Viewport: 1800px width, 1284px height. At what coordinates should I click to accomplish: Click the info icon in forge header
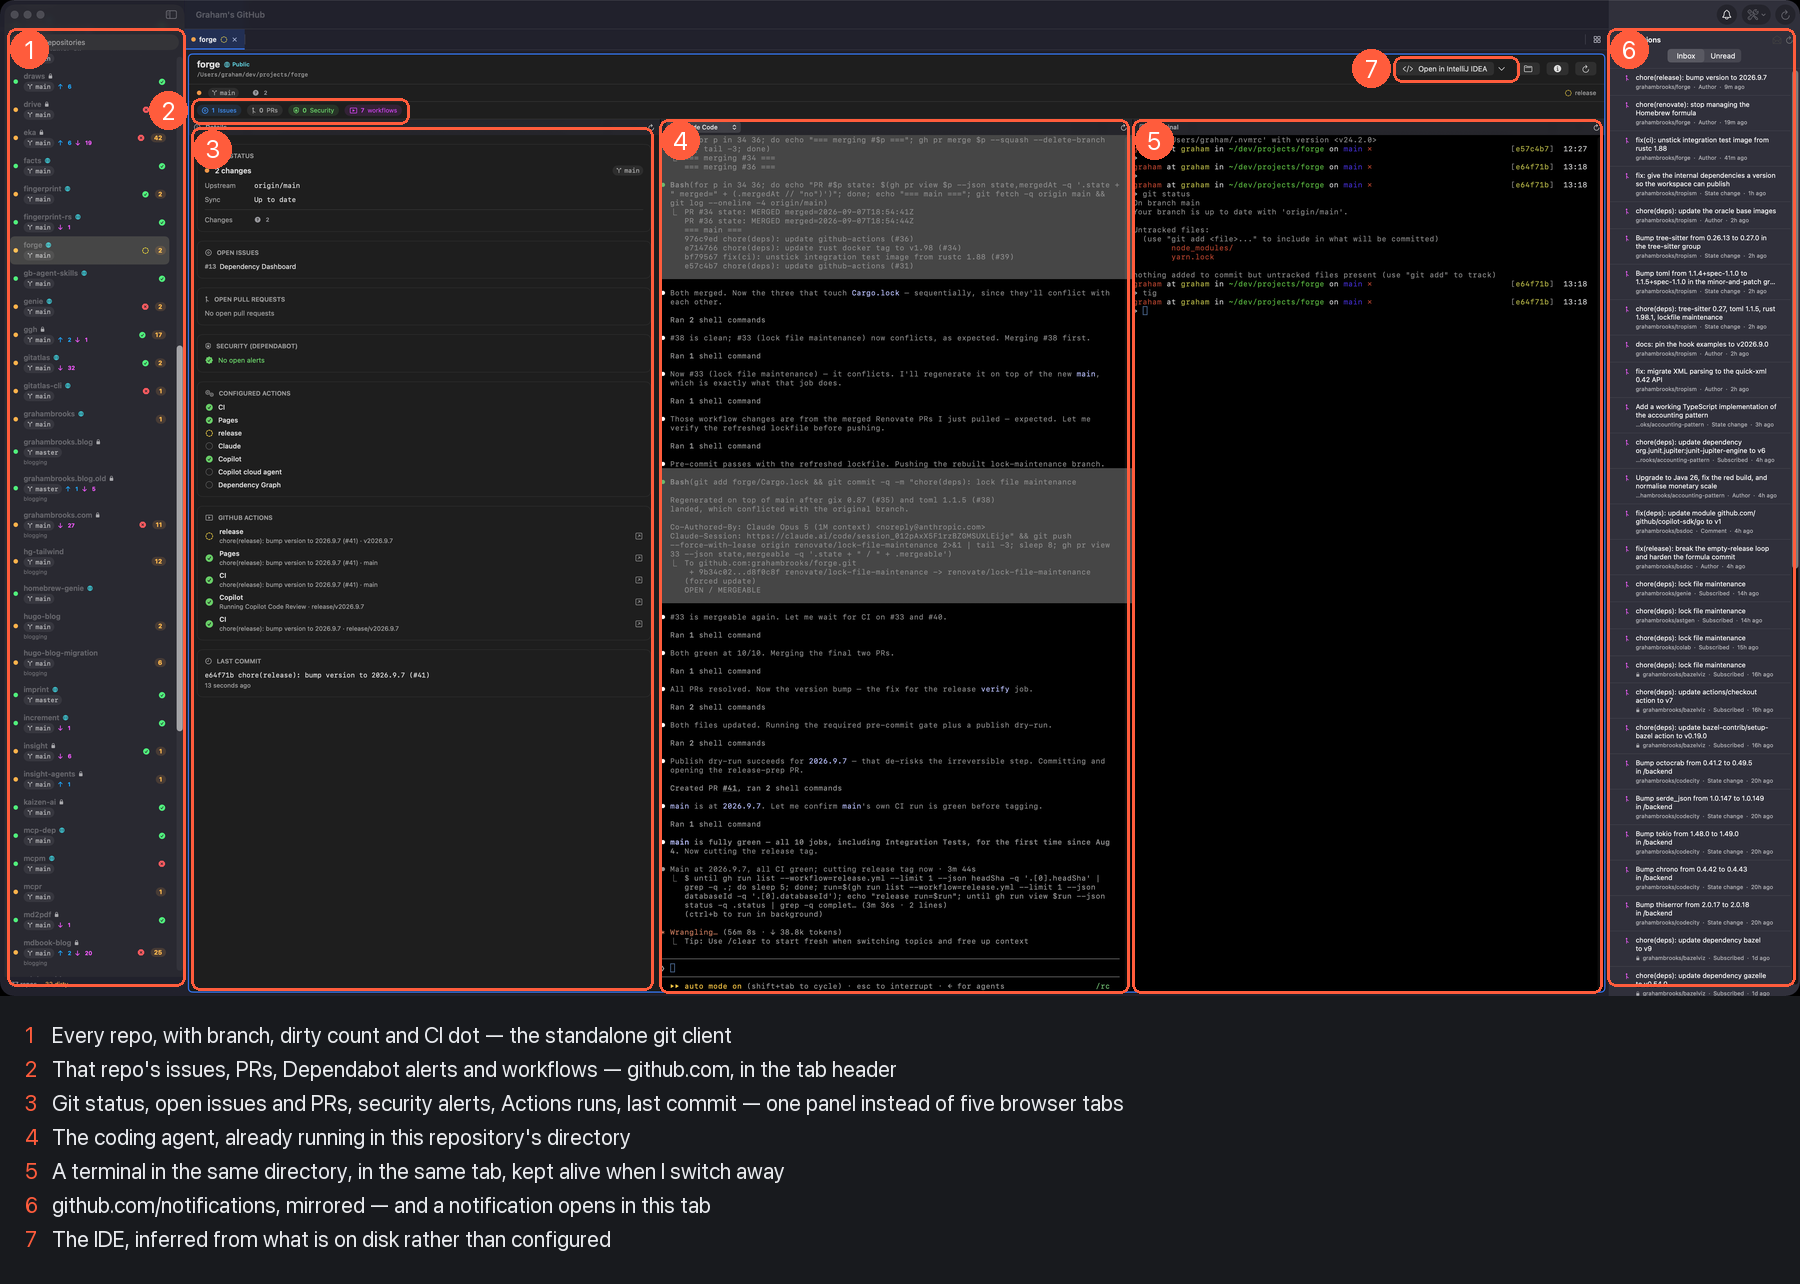click(x=1557, y=69)
